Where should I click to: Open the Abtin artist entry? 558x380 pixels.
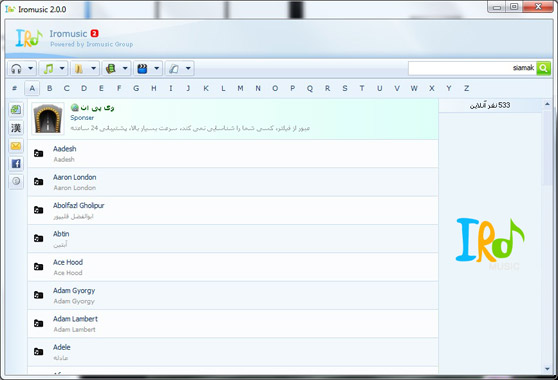233,239
